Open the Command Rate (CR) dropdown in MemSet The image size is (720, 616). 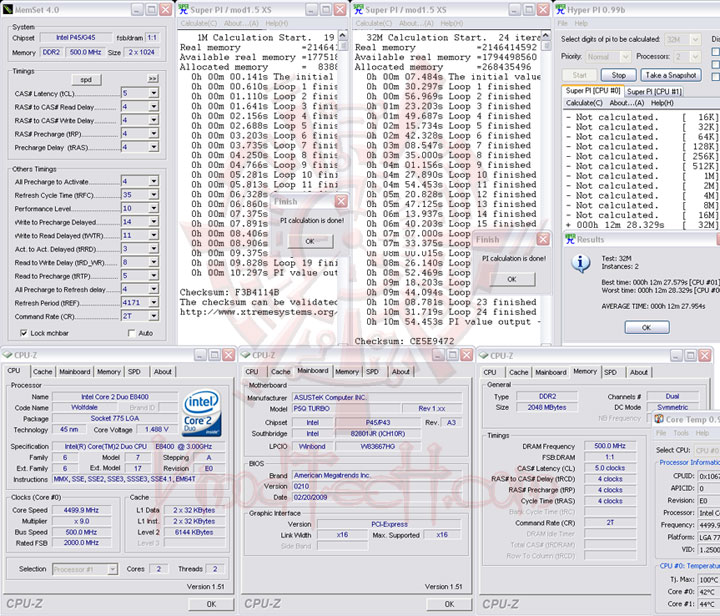[x=153, y=316]
